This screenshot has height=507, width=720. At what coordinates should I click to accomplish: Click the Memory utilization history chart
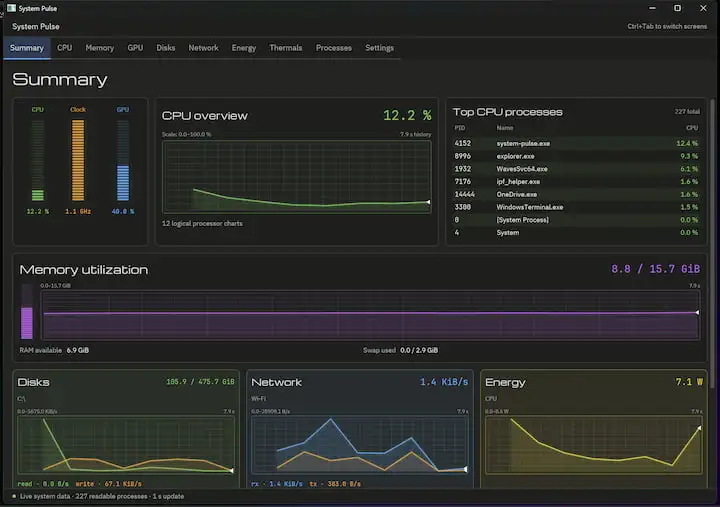(371, 315)
